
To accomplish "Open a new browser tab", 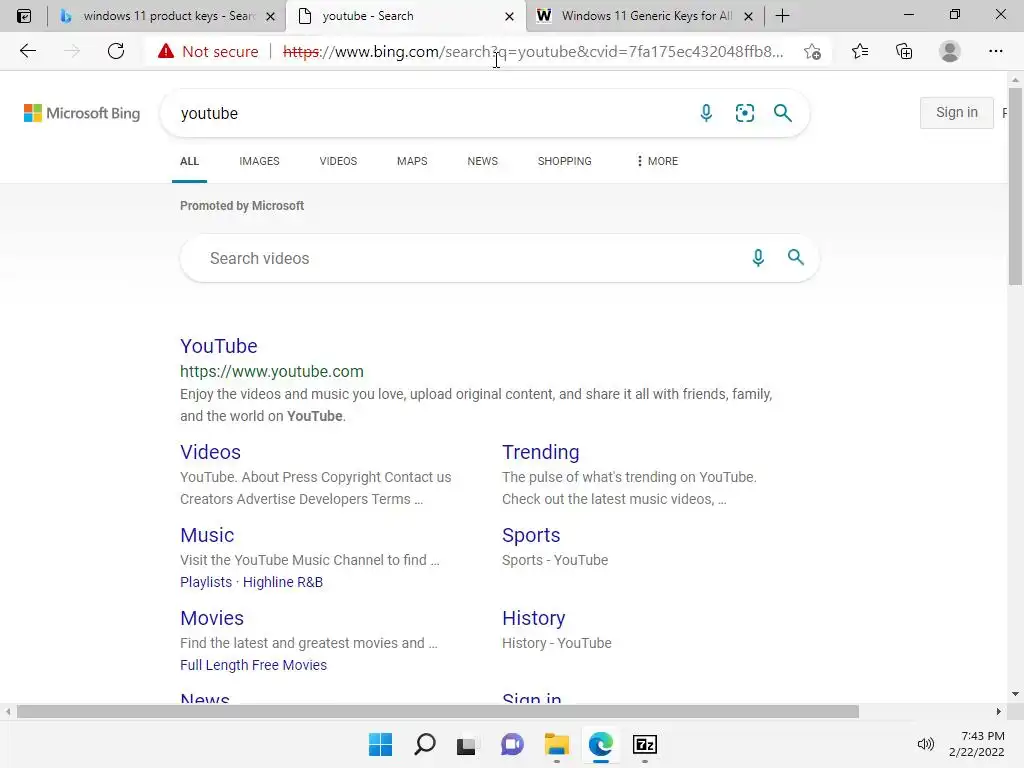I will point(782,16).
